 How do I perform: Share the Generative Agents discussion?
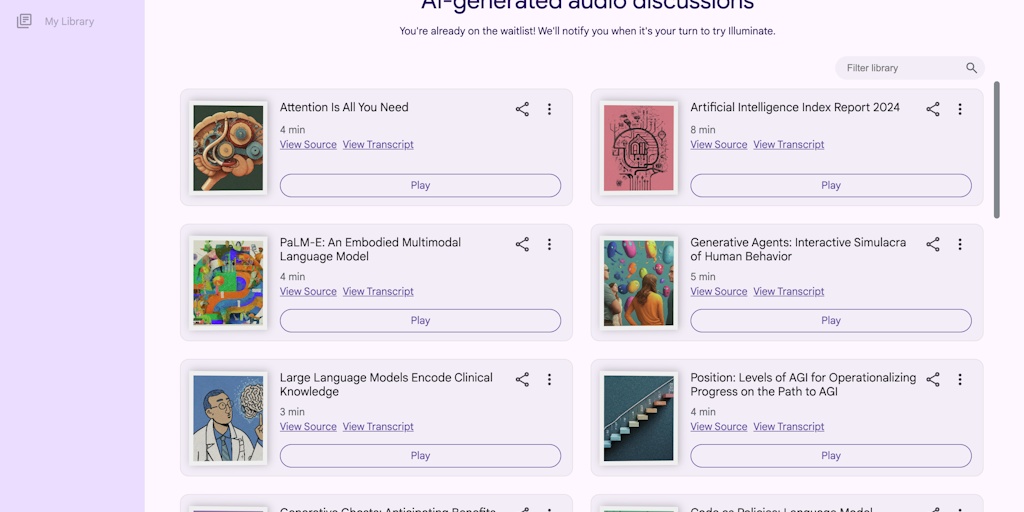click(x=933, y=244)
